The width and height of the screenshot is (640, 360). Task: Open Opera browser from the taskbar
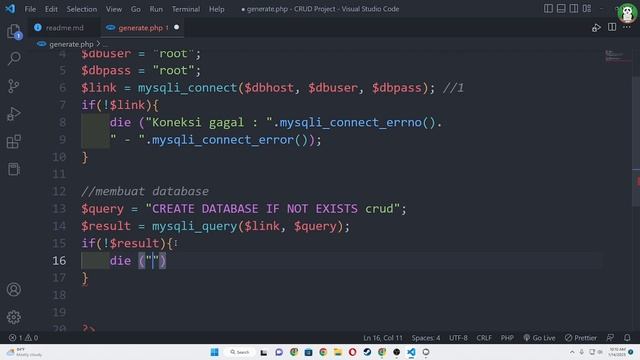tap(353, 352)
